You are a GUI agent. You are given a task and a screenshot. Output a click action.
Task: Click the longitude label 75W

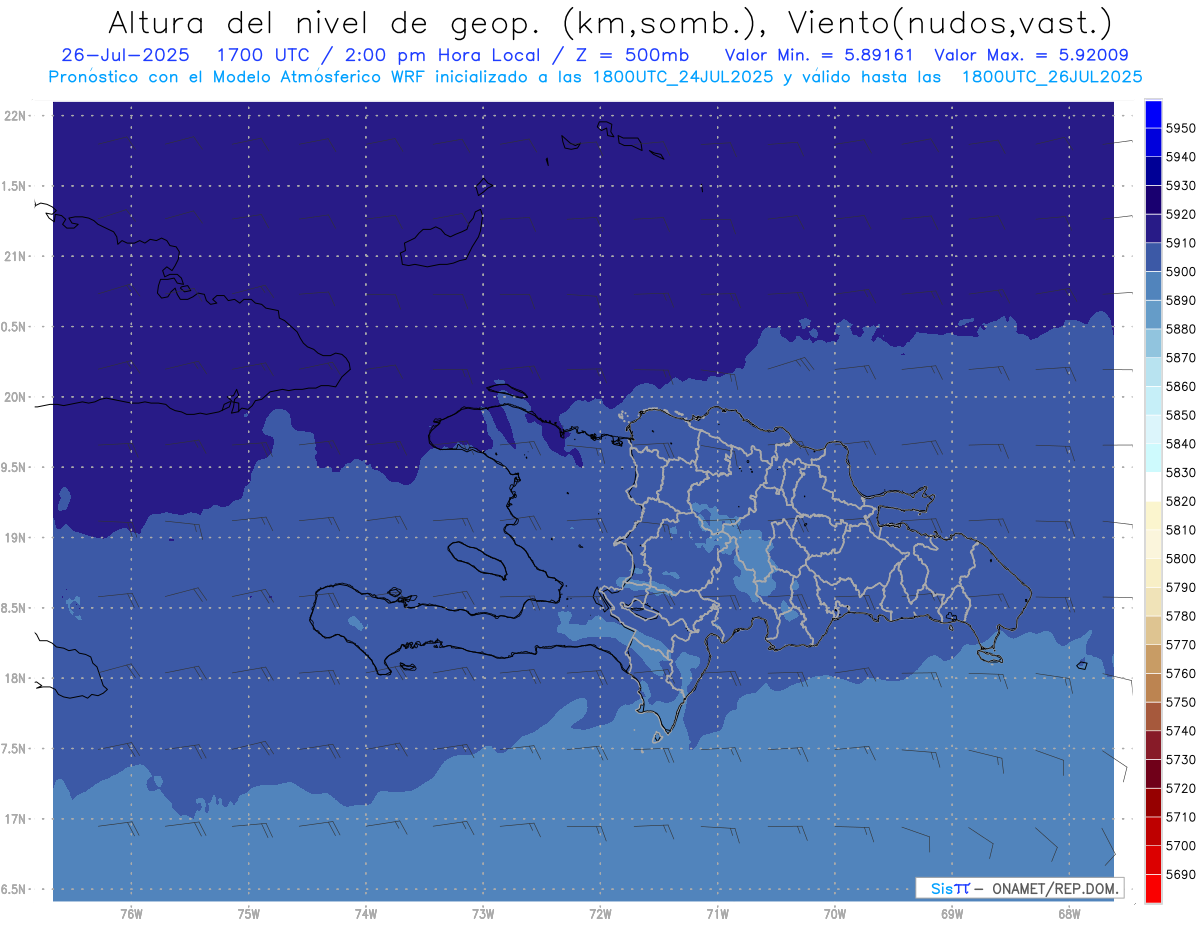(249, 914)
